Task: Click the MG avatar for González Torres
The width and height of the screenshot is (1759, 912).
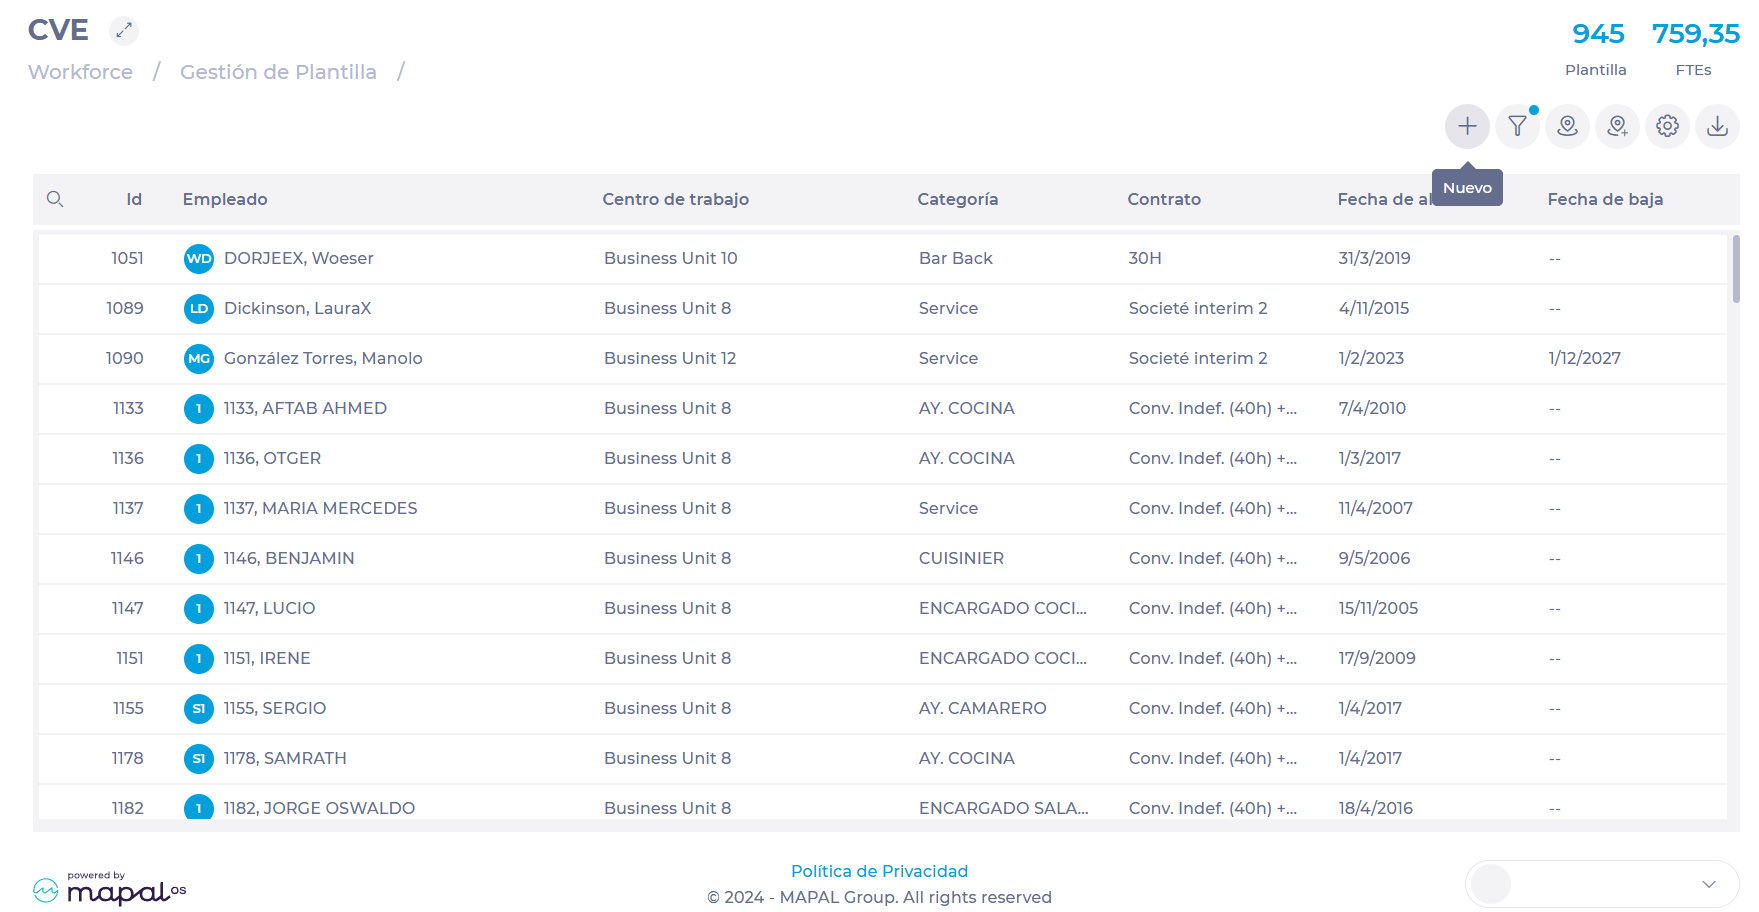Action: 199,359
